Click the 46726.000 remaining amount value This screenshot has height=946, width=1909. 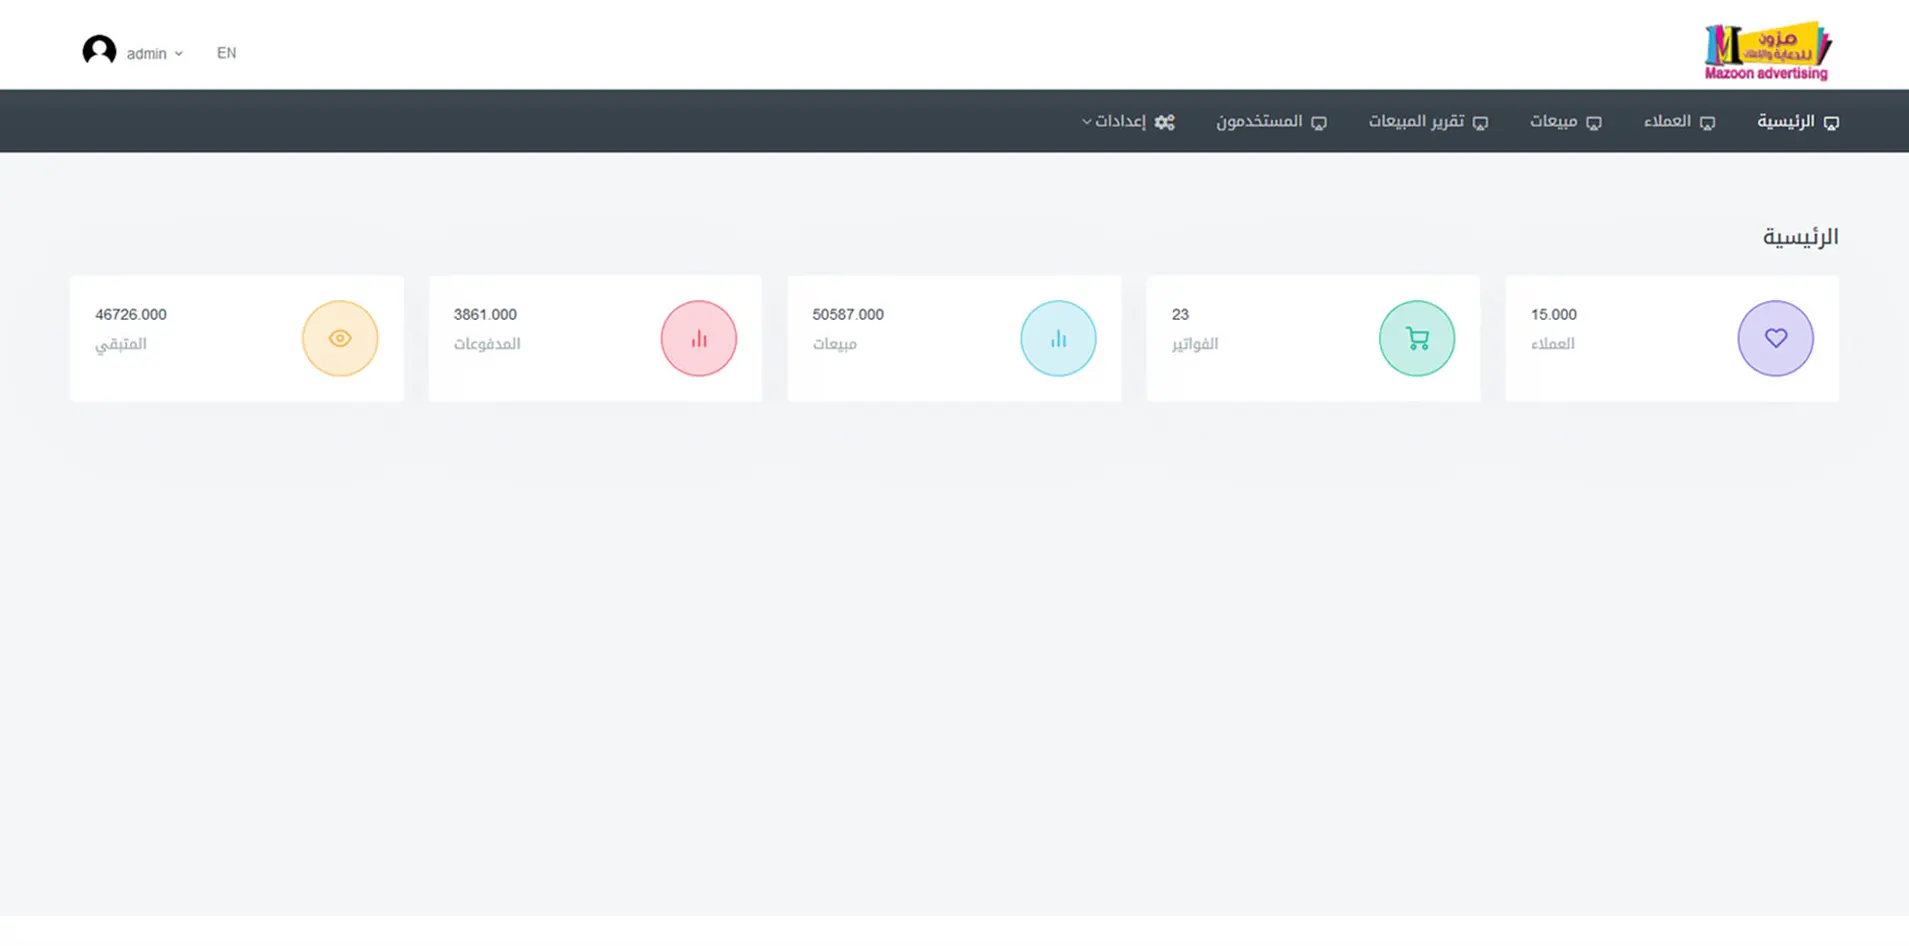(x=131, y=315)
